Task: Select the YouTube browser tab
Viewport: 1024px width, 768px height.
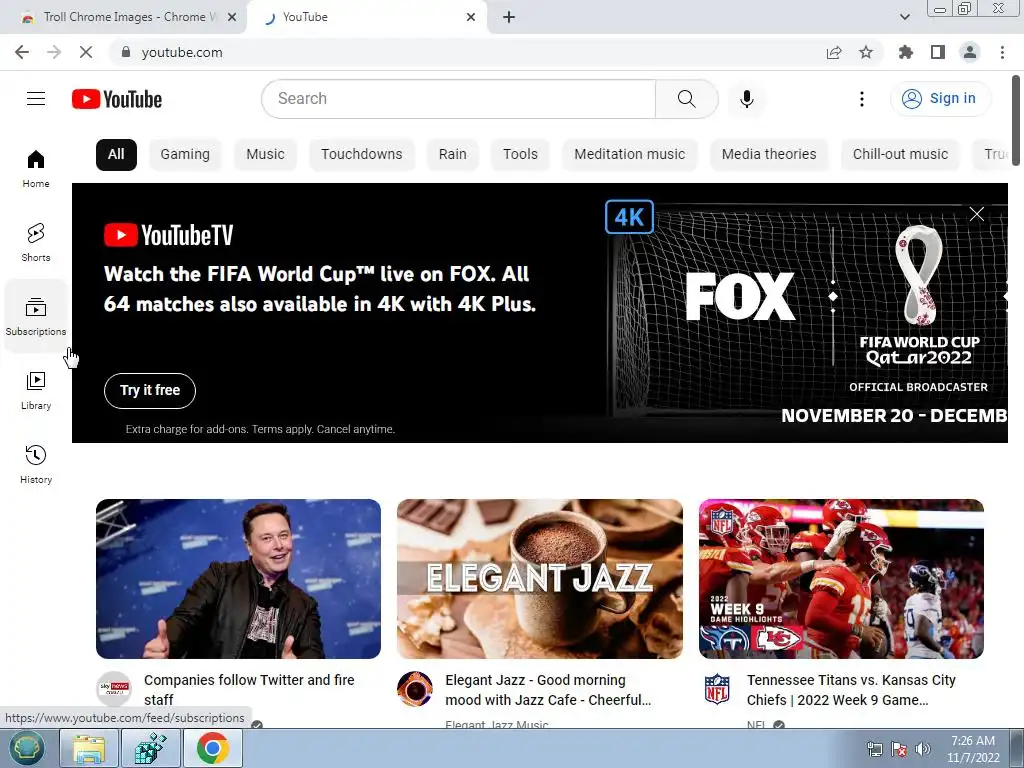Action: pyautogui.click(x=366, y=17)
